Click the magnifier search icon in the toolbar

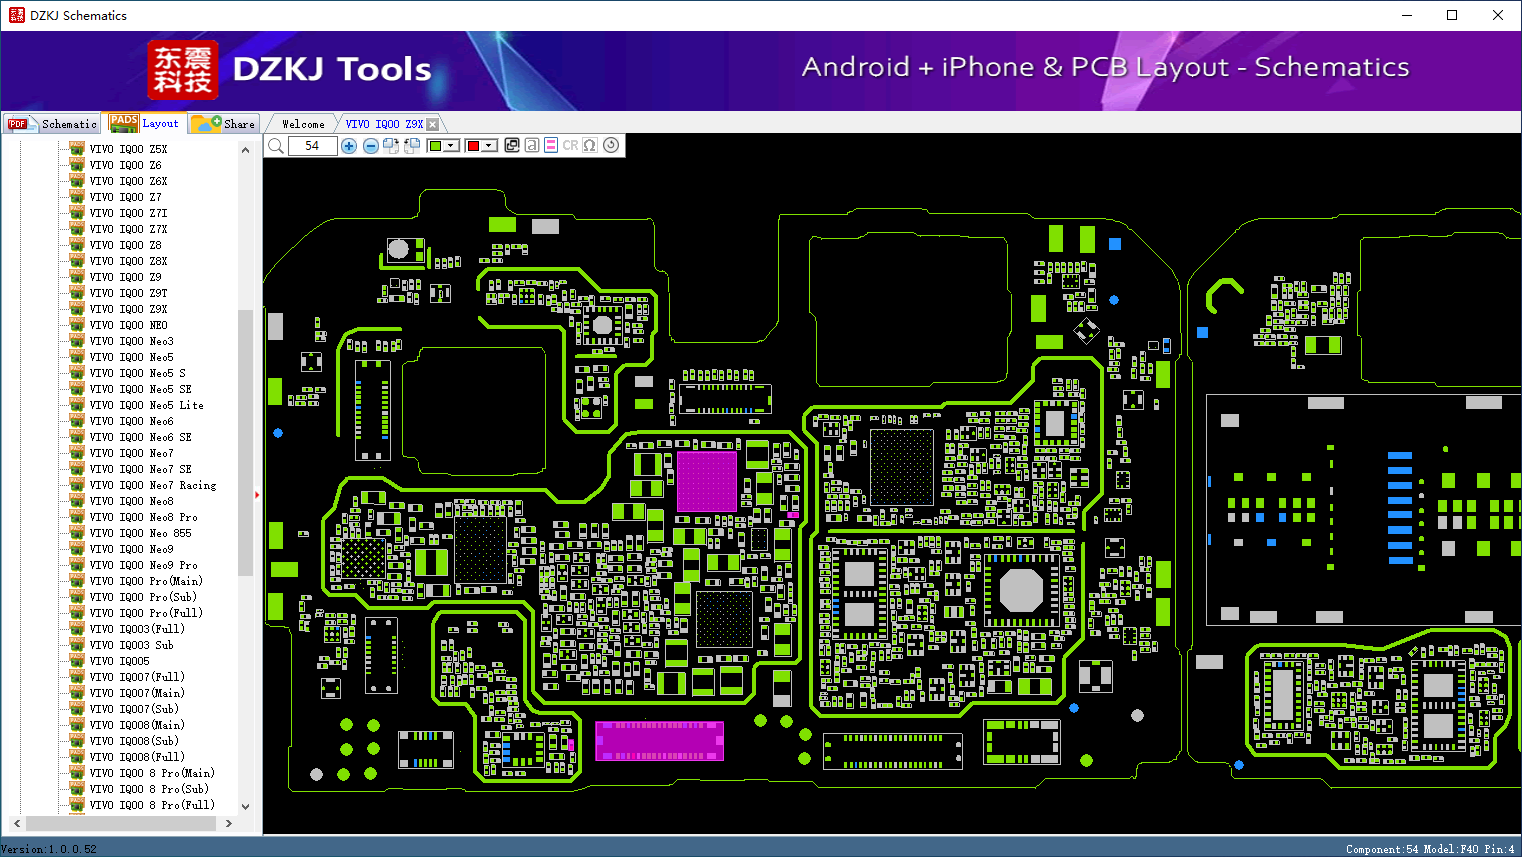[x=275, y=146]
